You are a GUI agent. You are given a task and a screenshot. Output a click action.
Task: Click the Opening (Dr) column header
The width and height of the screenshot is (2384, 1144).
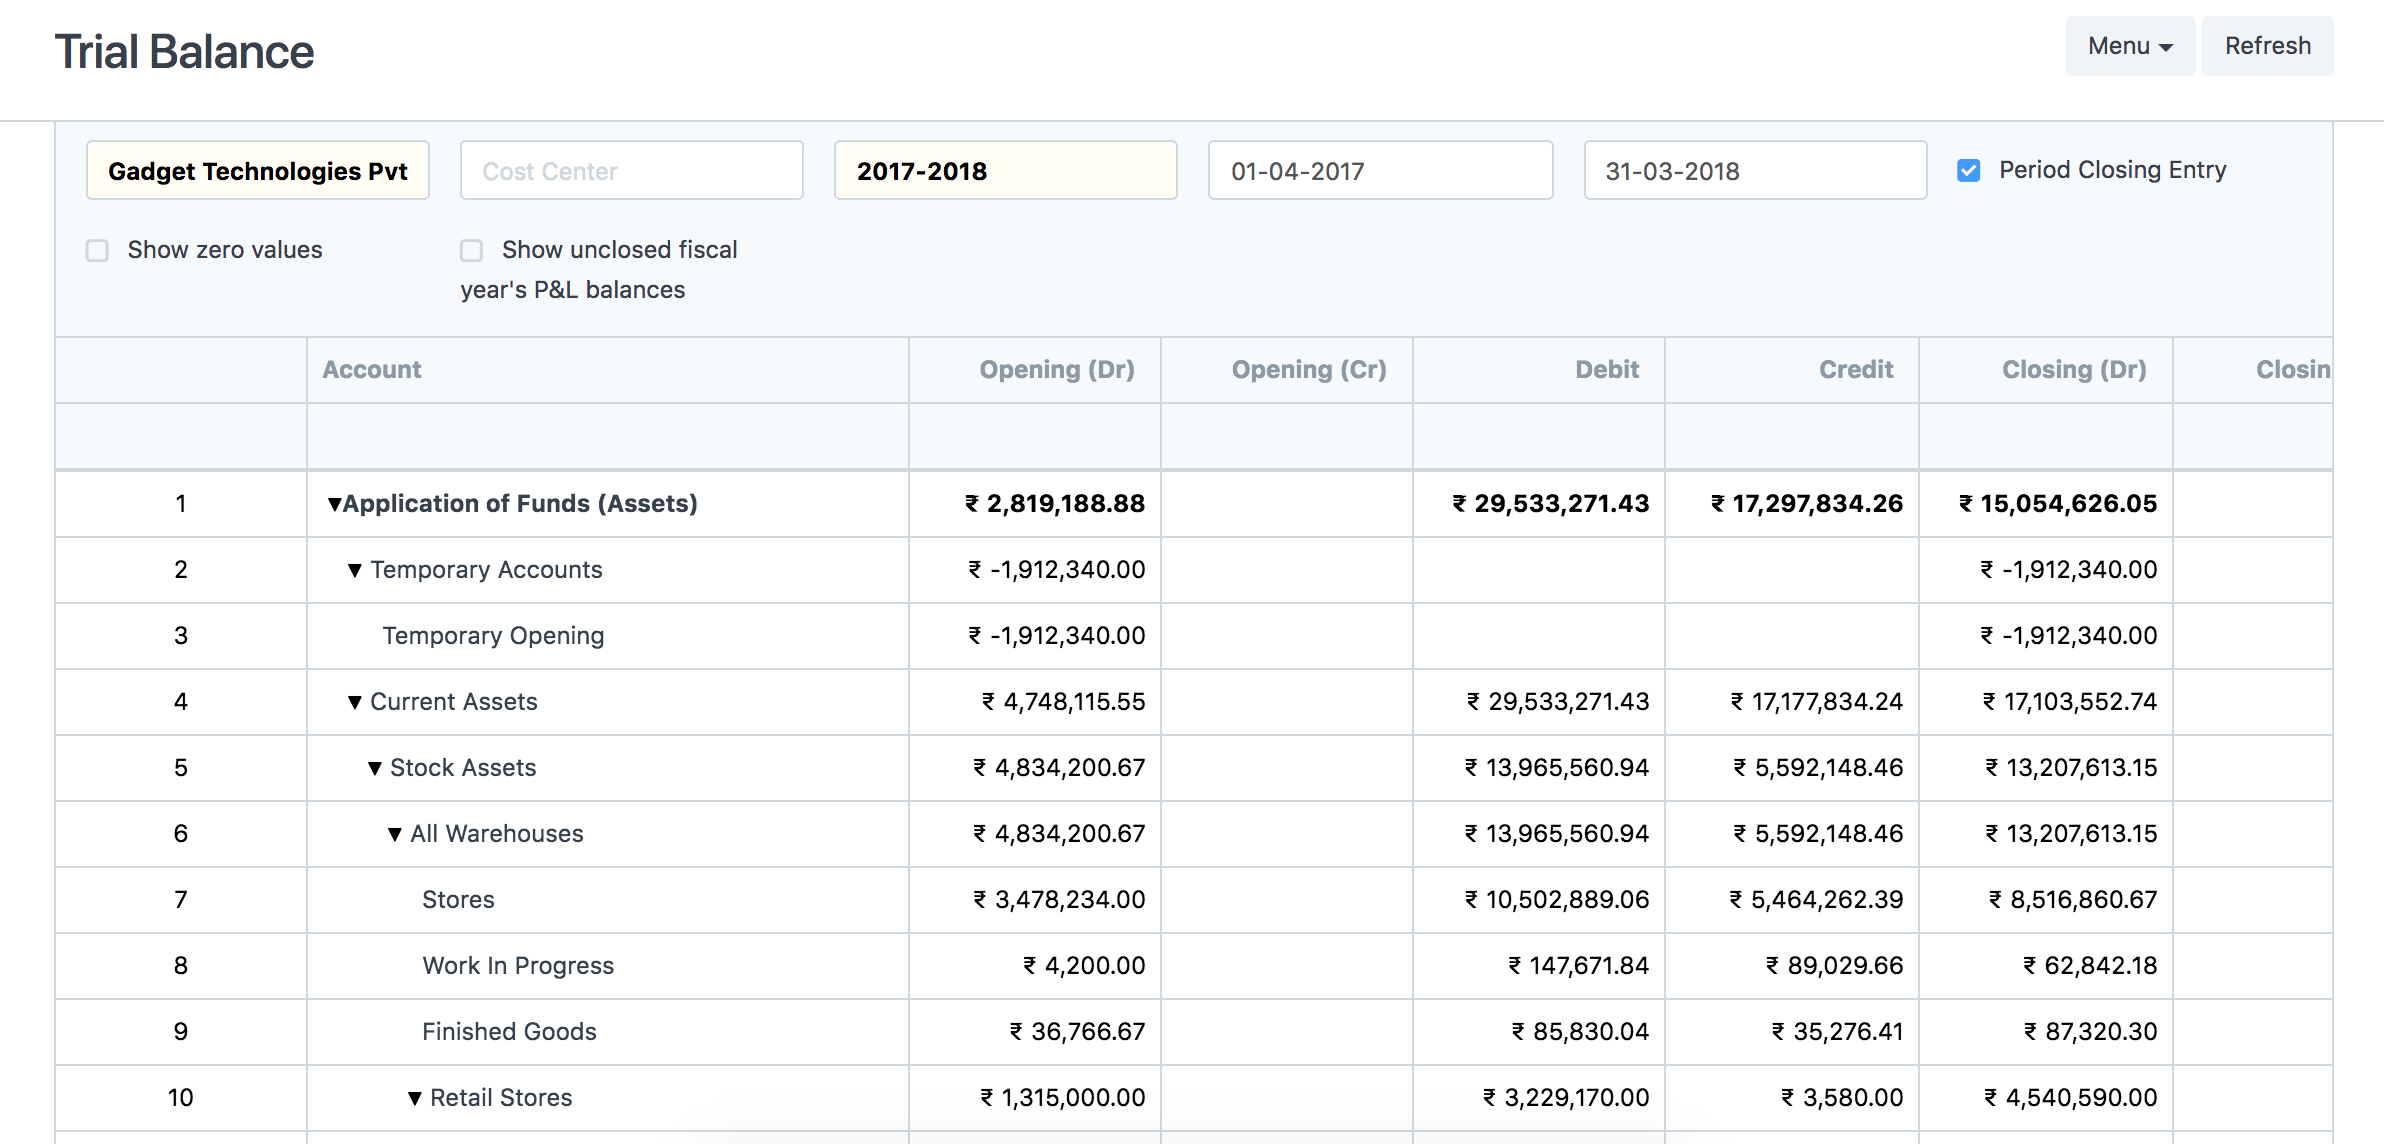coord(1035,370)
